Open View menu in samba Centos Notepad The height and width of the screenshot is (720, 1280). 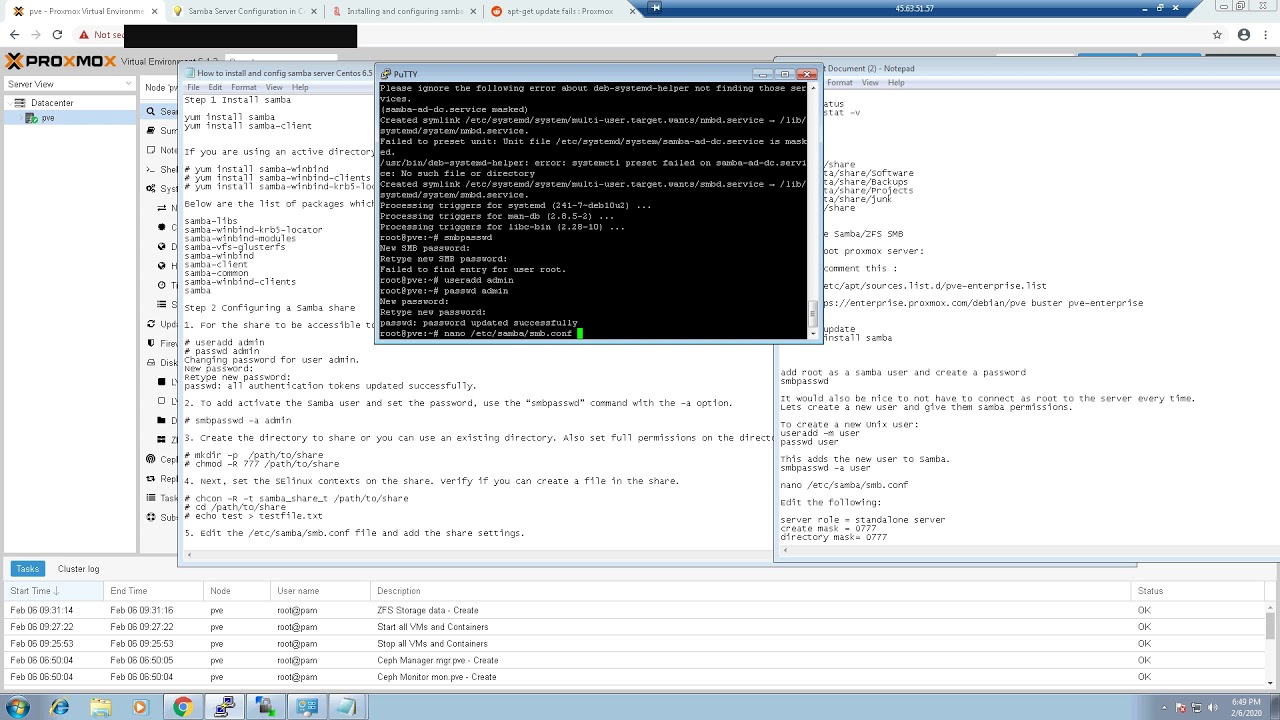click(x=274, y=87)
